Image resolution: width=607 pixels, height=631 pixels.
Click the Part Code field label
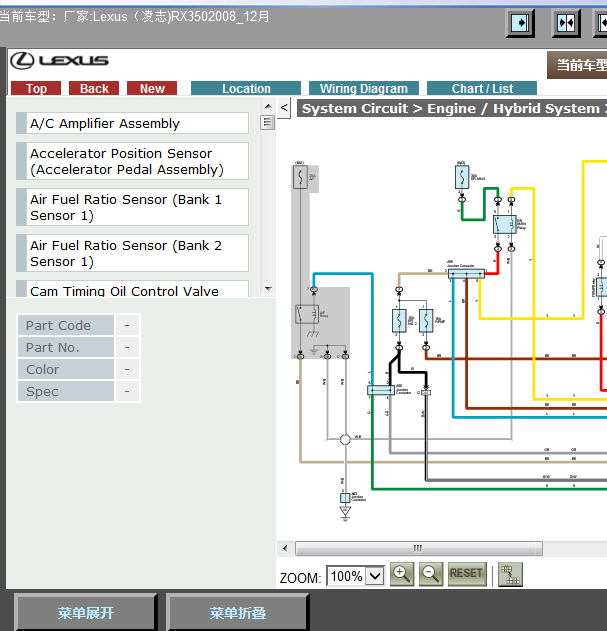(x=66, y=325)
